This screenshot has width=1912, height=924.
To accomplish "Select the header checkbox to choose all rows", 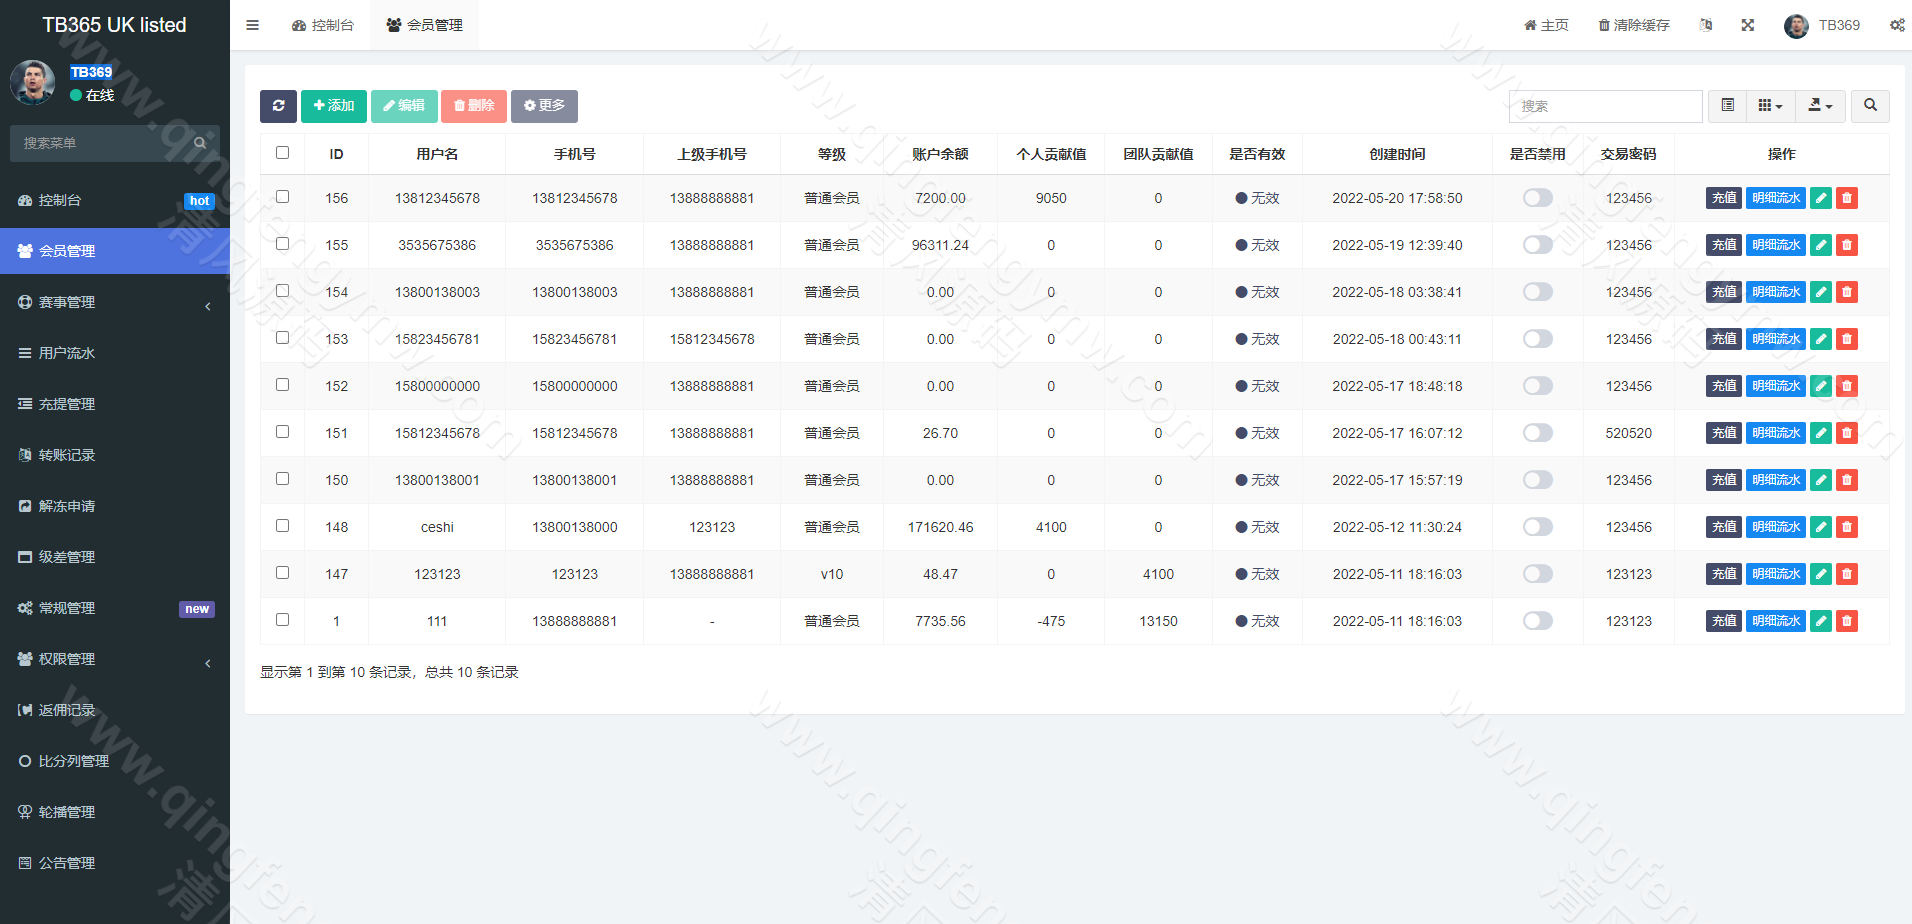I will [282, 152].
